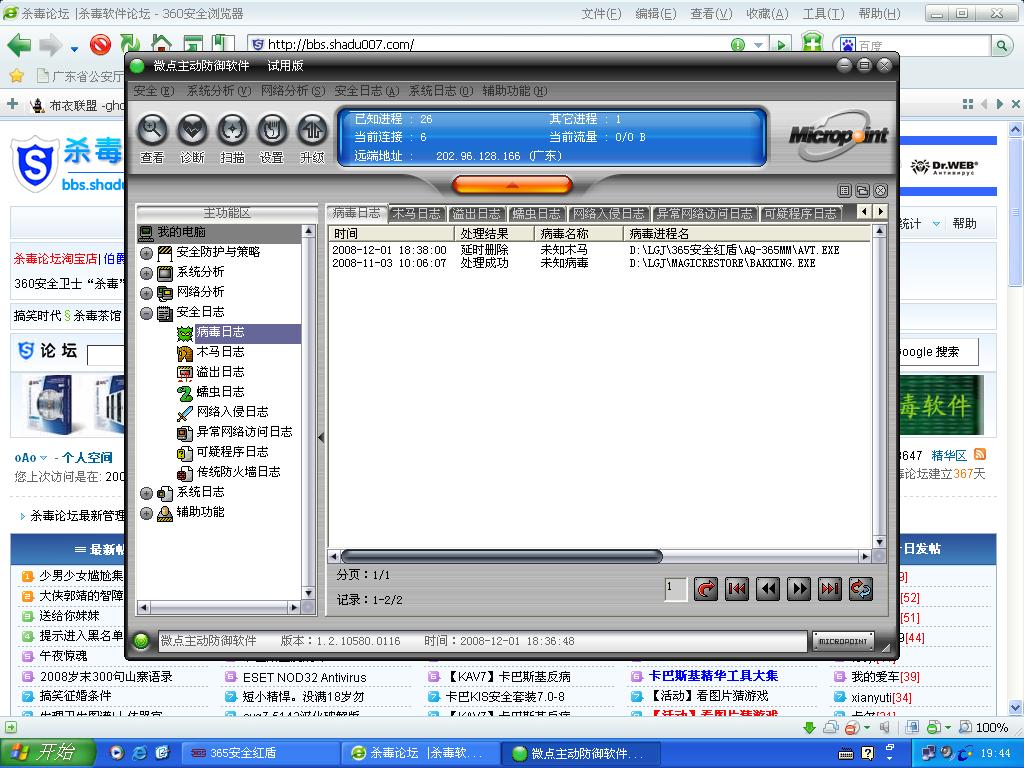Expand the 辅助功能 tree node
1024x768 pixels.
[x=146, y=513]
